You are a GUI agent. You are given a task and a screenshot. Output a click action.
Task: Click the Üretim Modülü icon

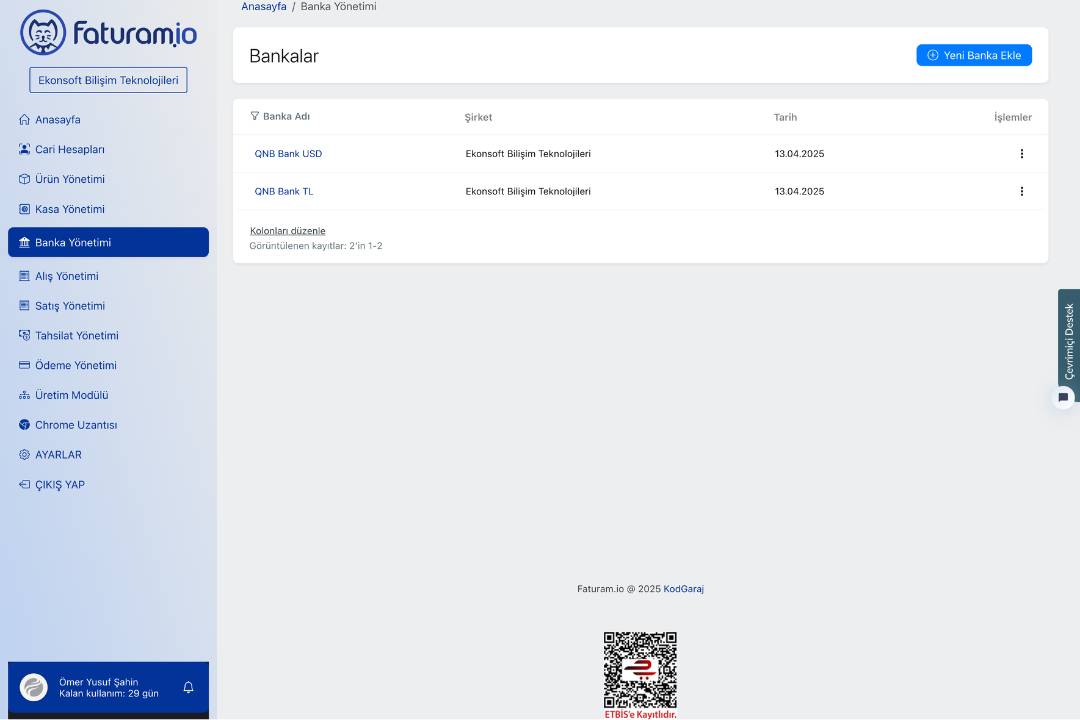pyautogui.click(x=24, y=395)
